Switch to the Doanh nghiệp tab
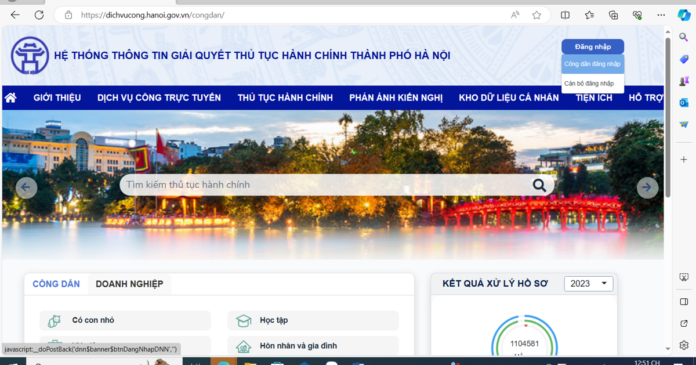 pos(129,284)
